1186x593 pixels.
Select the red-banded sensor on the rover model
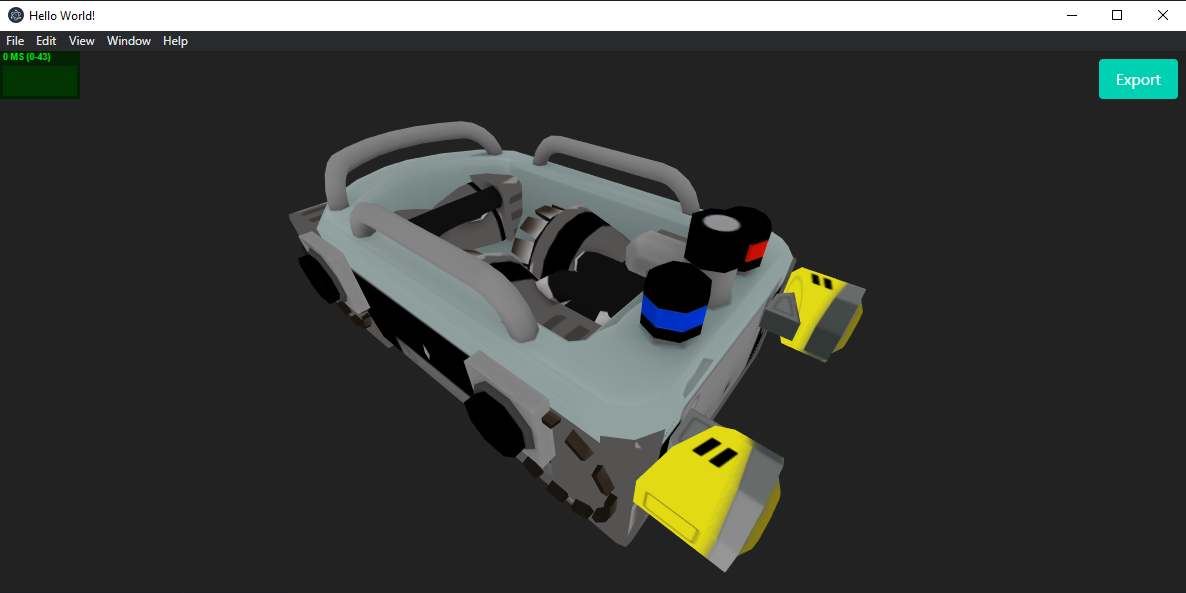click(x=755, y=250)
